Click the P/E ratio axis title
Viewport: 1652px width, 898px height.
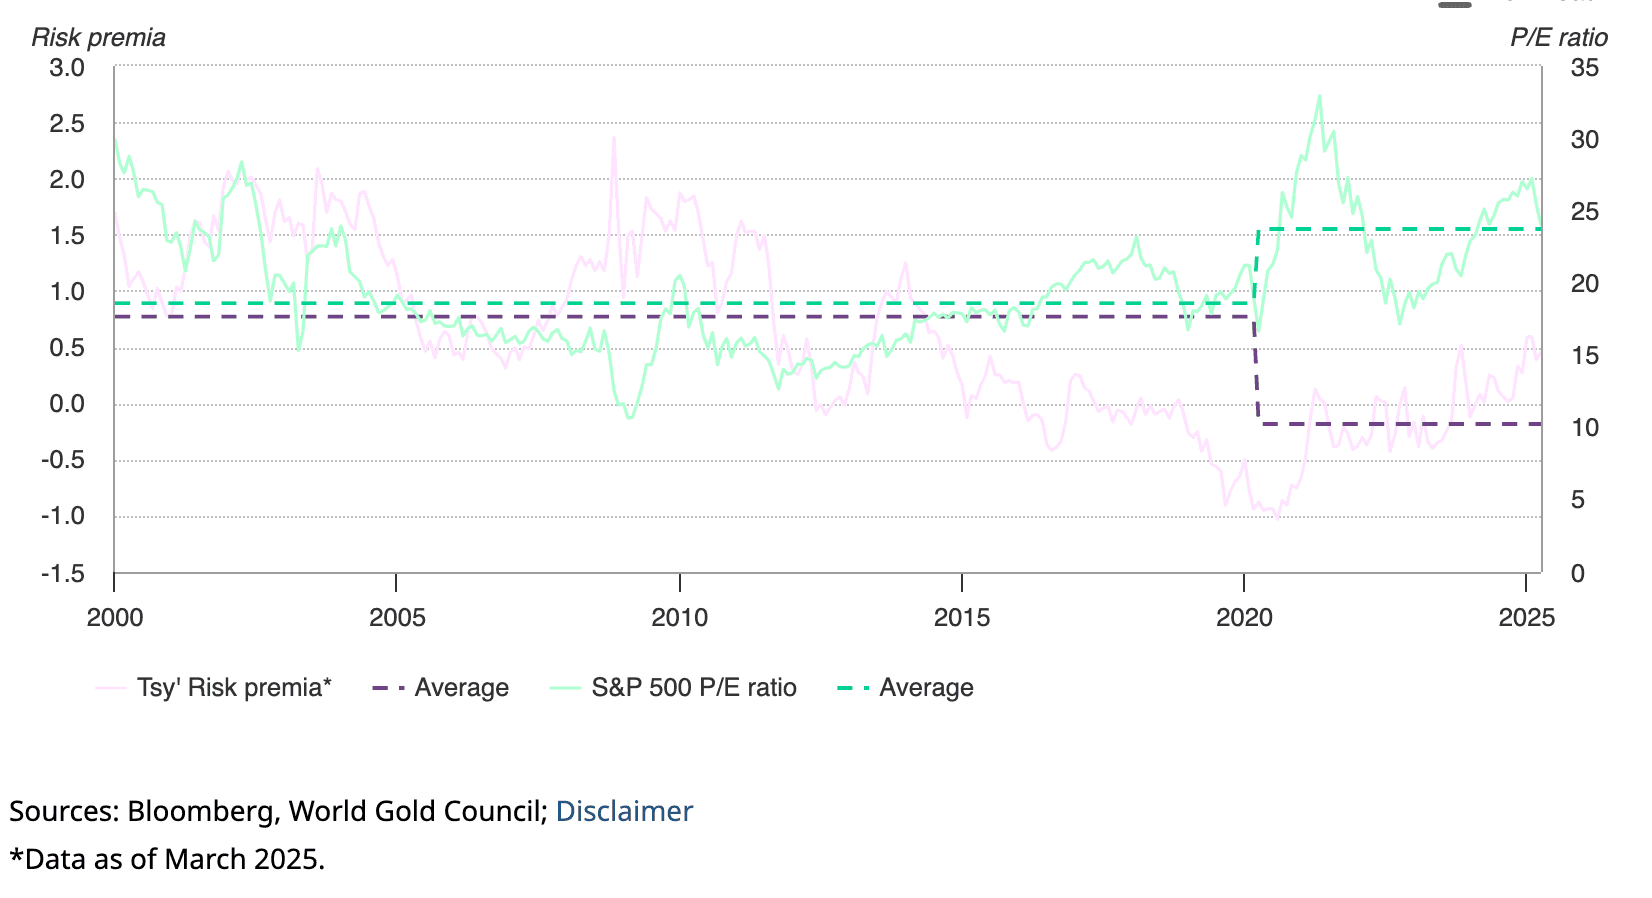tap(1558, 38)
